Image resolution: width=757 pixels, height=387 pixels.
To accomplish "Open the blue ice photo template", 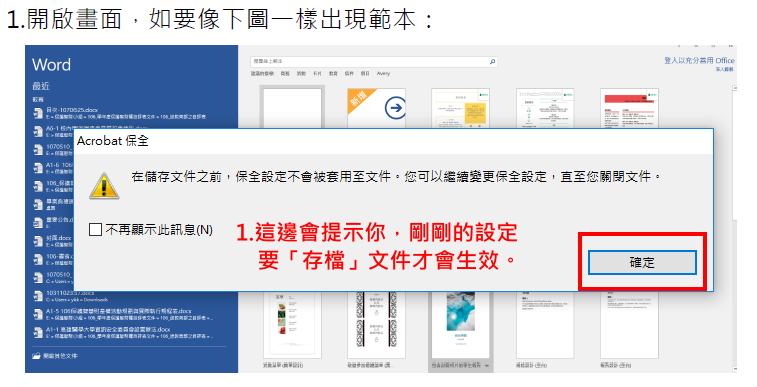I will coord(460,324).
